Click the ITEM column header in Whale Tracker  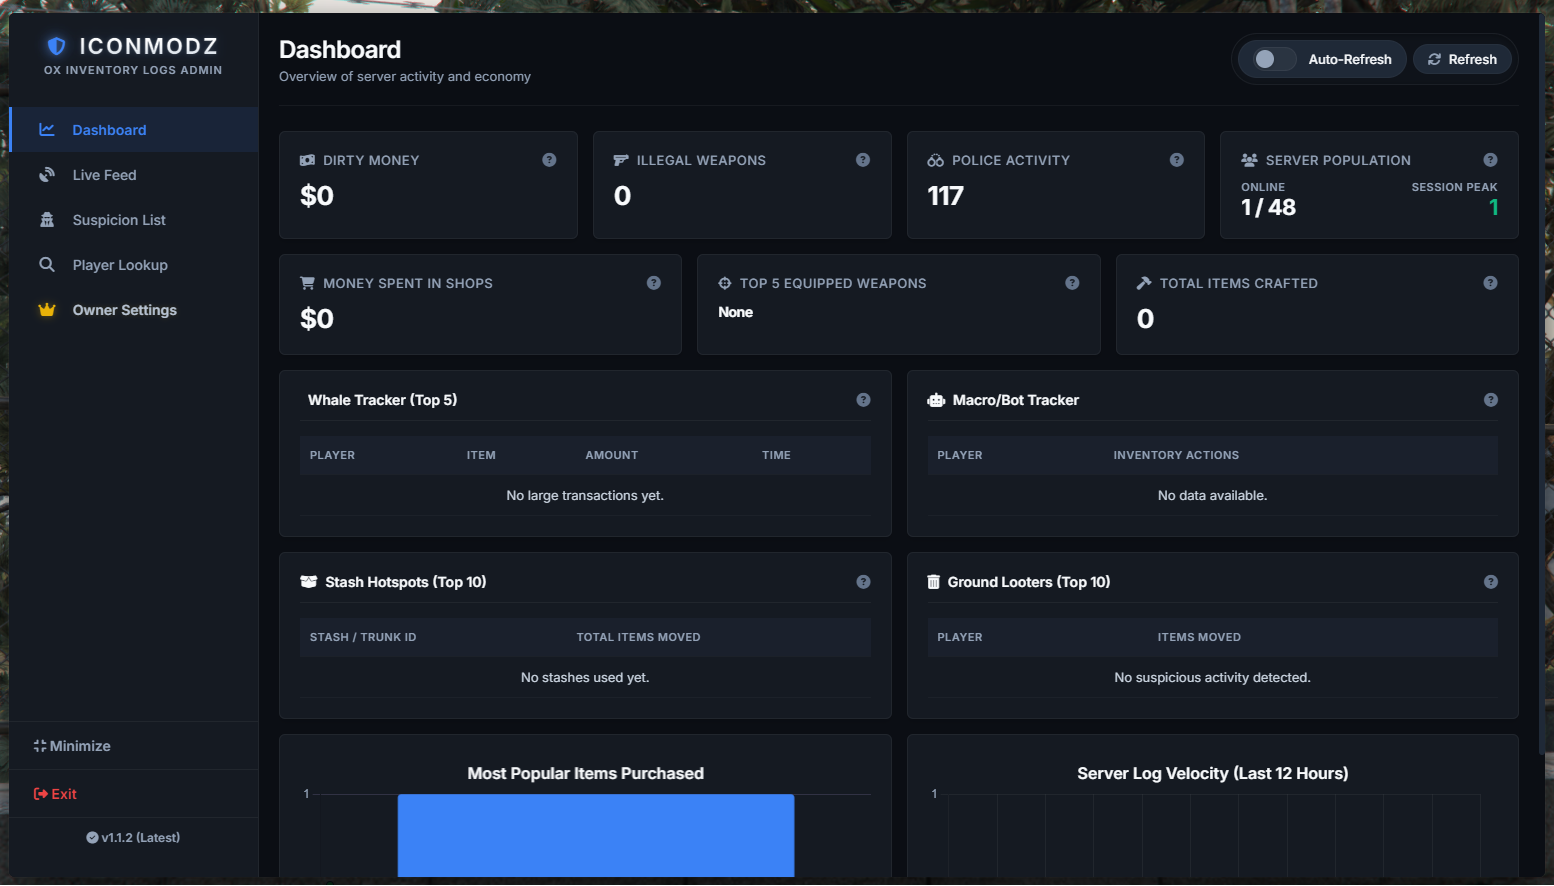pos(481,455)
